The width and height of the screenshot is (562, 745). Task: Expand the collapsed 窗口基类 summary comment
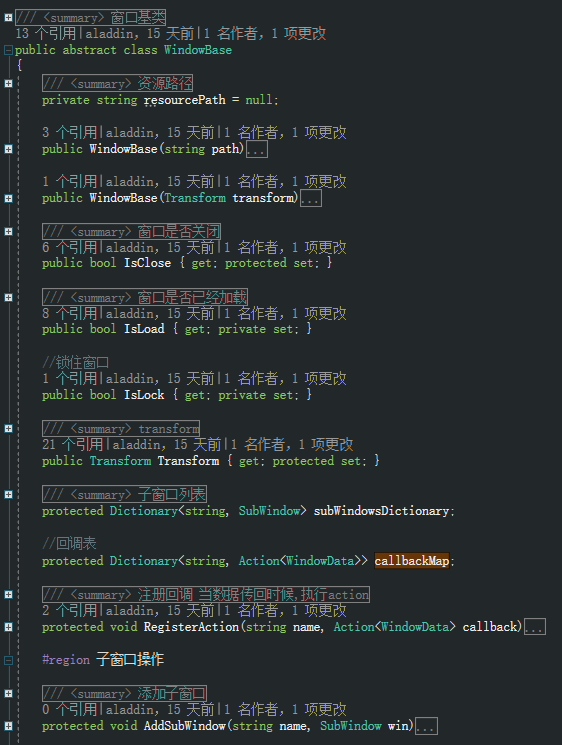pos(8,18)
